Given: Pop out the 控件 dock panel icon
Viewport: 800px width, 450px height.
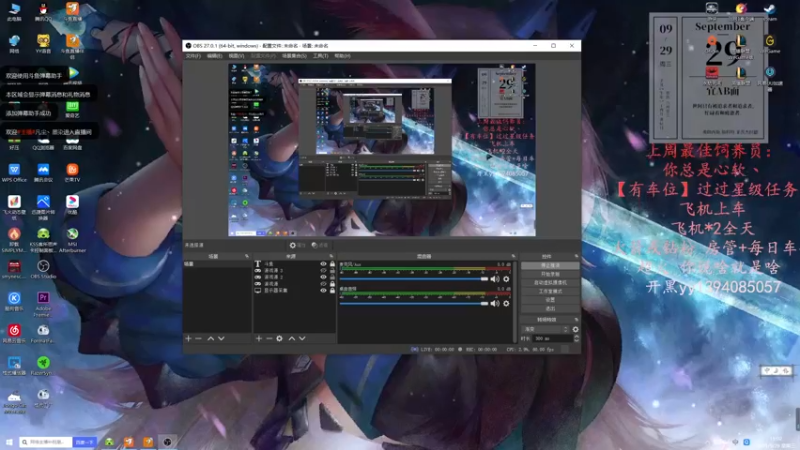Looking at the screenshot, I should (x=577, y=256).
